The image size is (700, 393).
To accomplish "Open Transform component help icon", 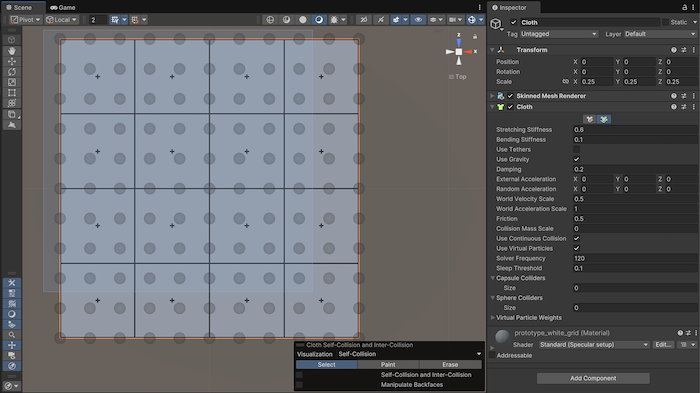I will 674,50.
